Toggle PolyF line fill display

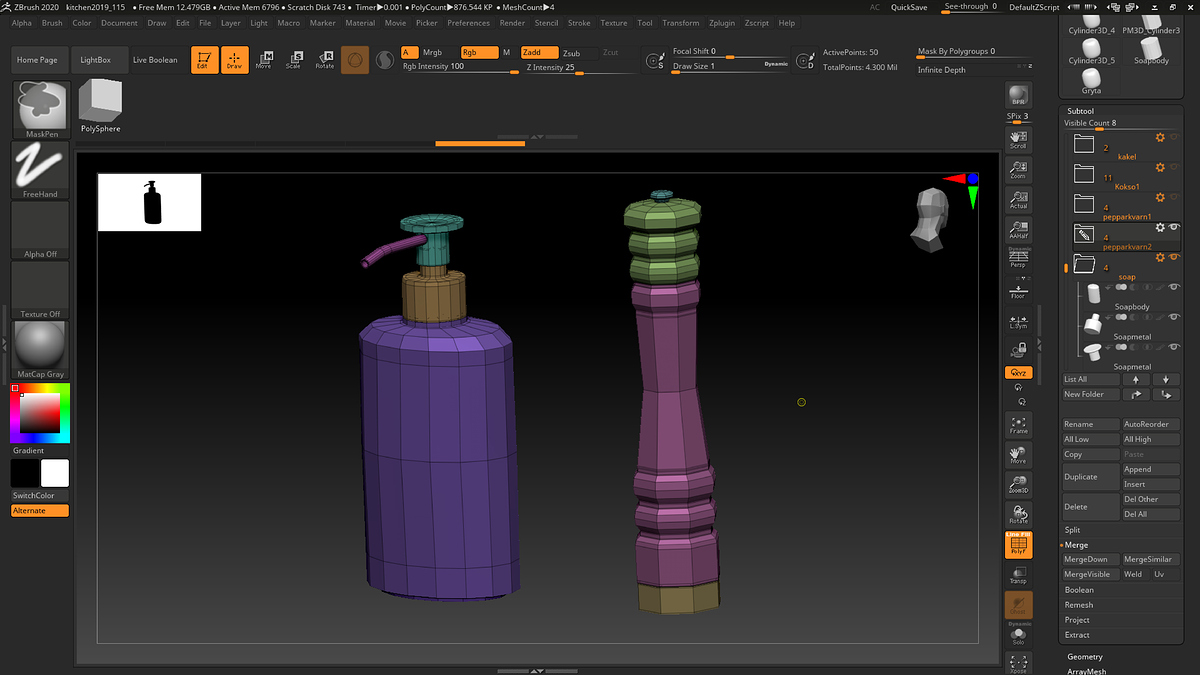(1018, 545)
